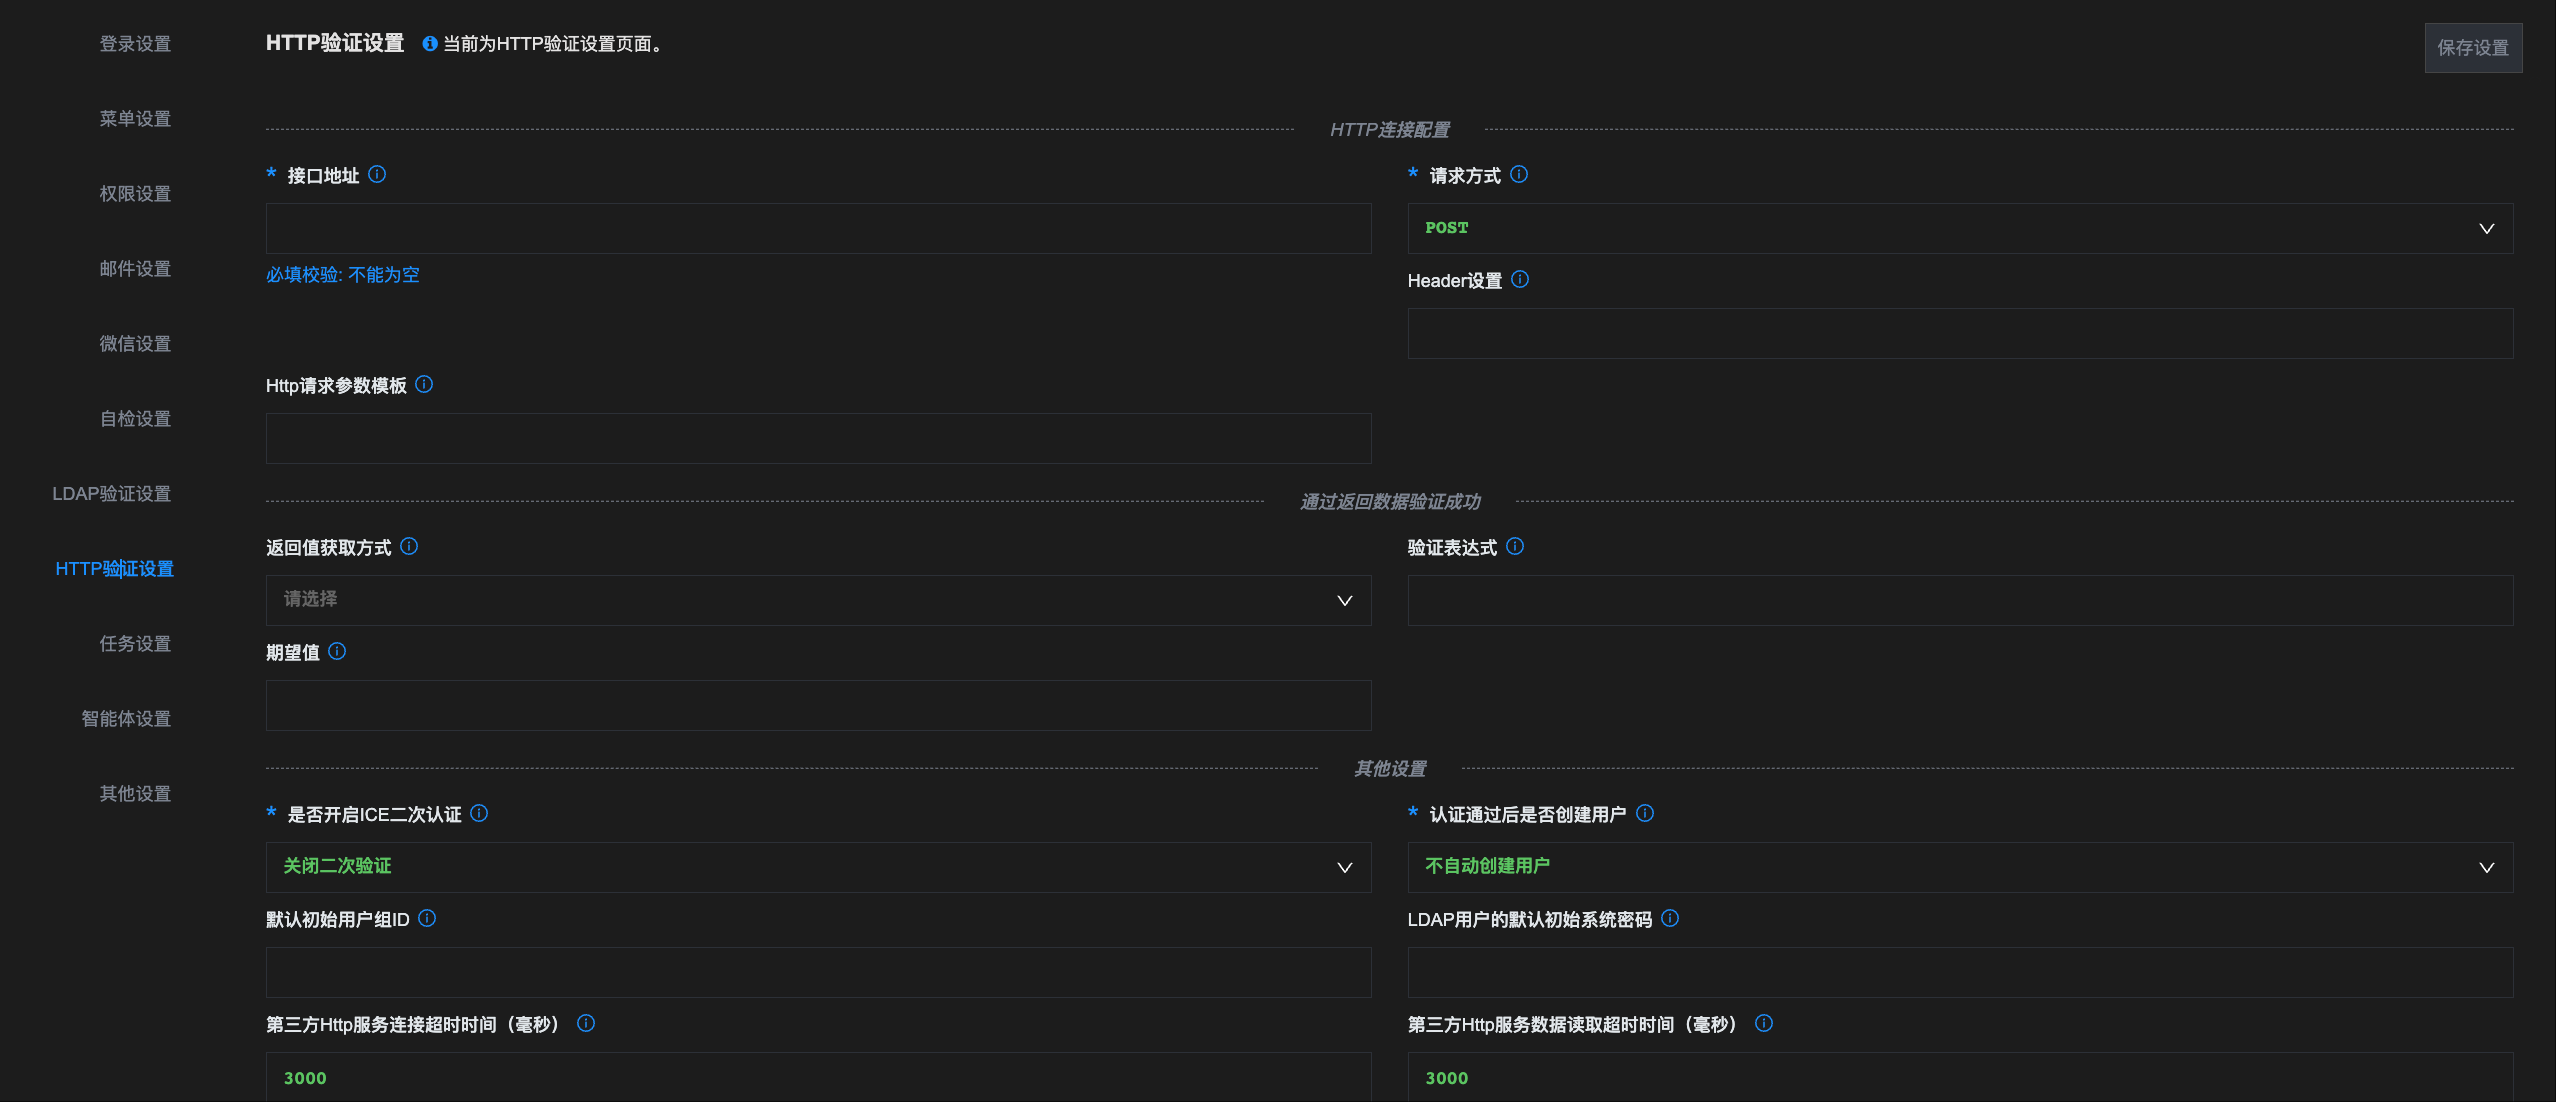This screenshot has height=1102, width=2556.
Task: Switch to LDAP验证设置 menu item
Action: (x=112, y=494)
